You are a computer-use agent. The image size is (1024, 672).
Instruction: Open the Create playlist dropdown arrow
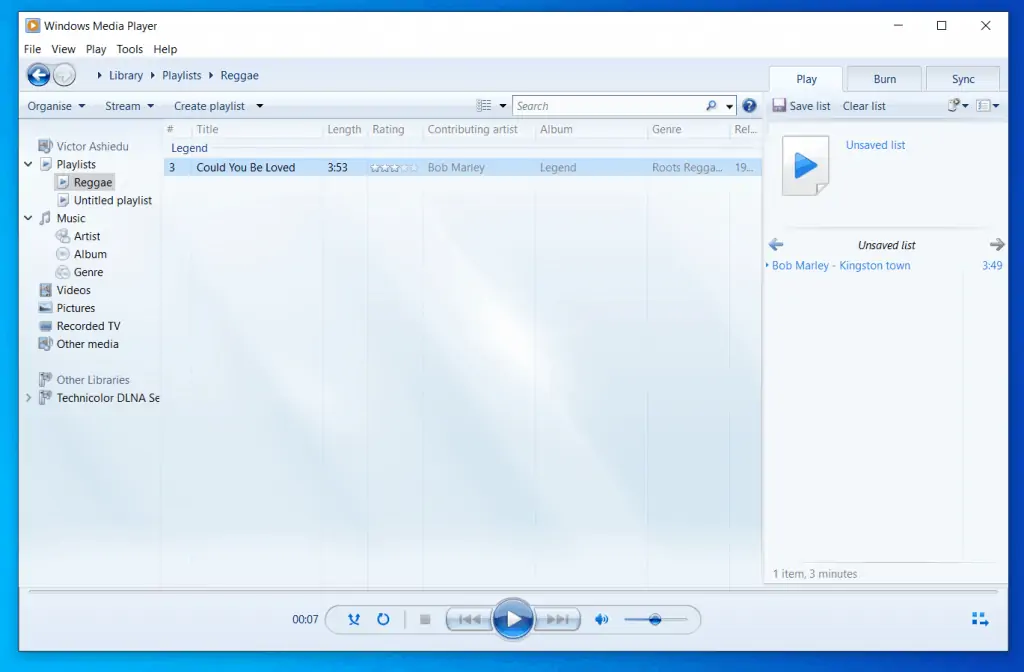(x=258, y=106)
